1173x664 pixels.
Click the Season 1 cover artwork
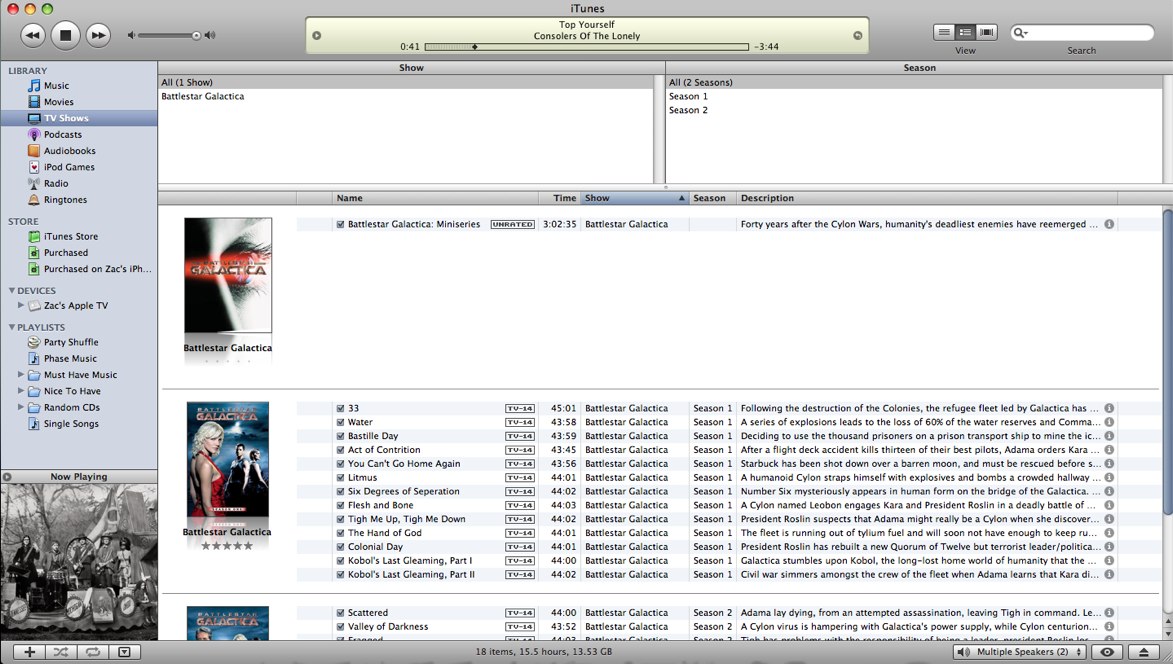227,459
